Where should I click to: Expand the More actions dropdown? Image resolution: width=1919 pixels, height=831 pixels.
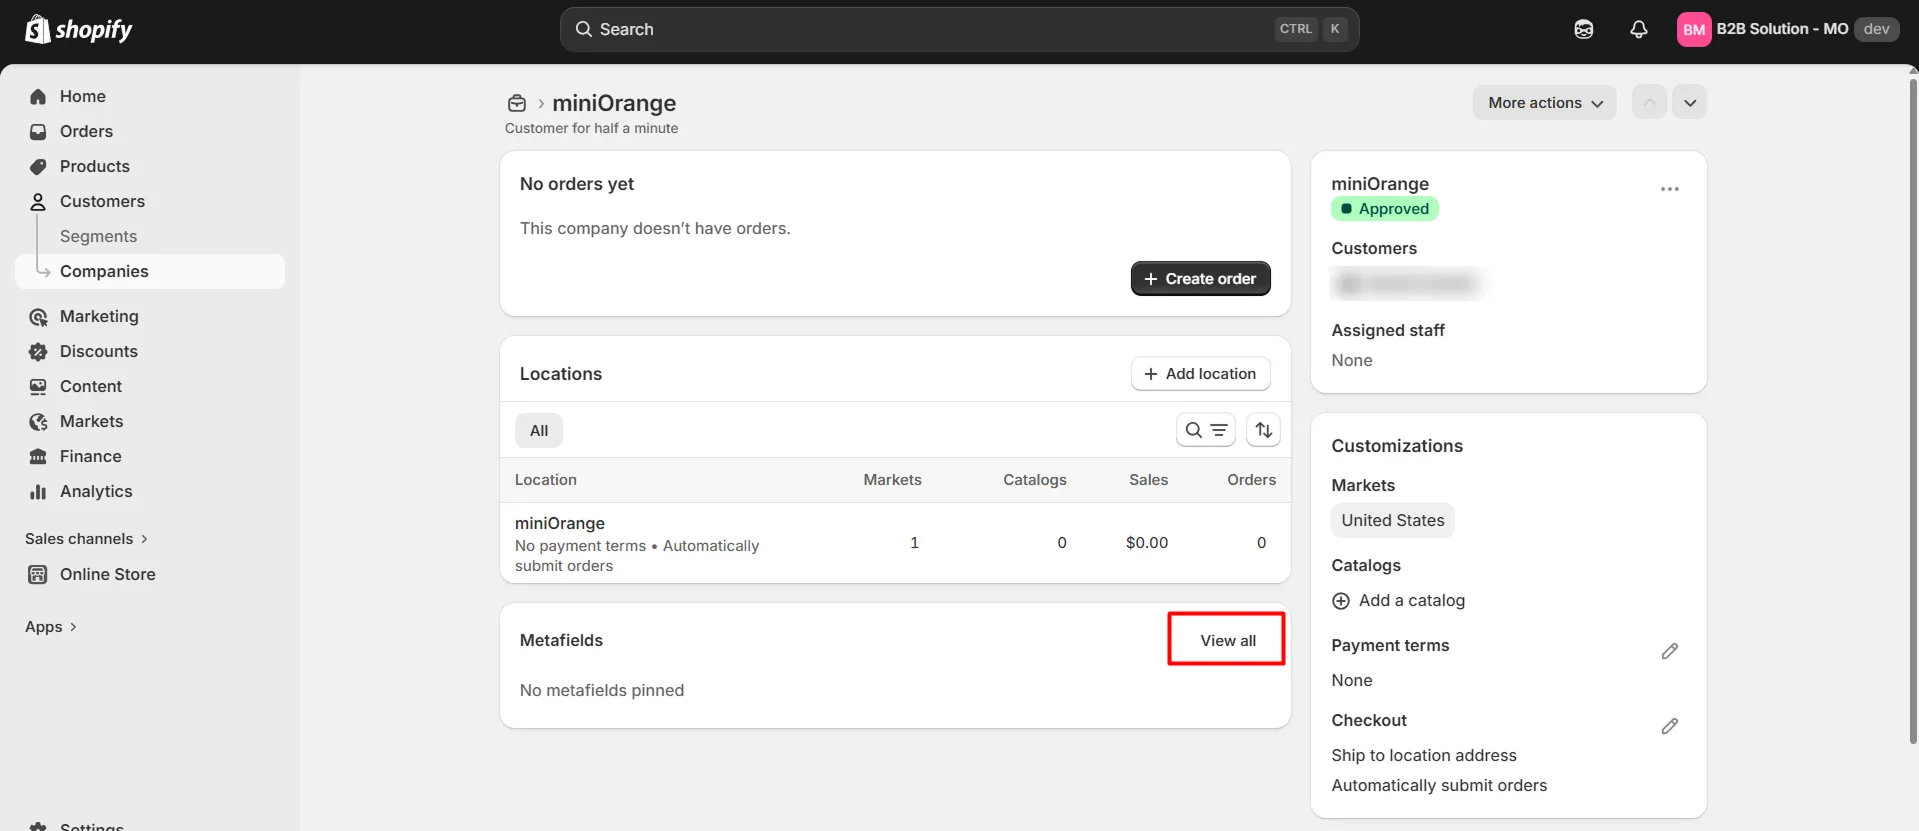coord(1543,103)
